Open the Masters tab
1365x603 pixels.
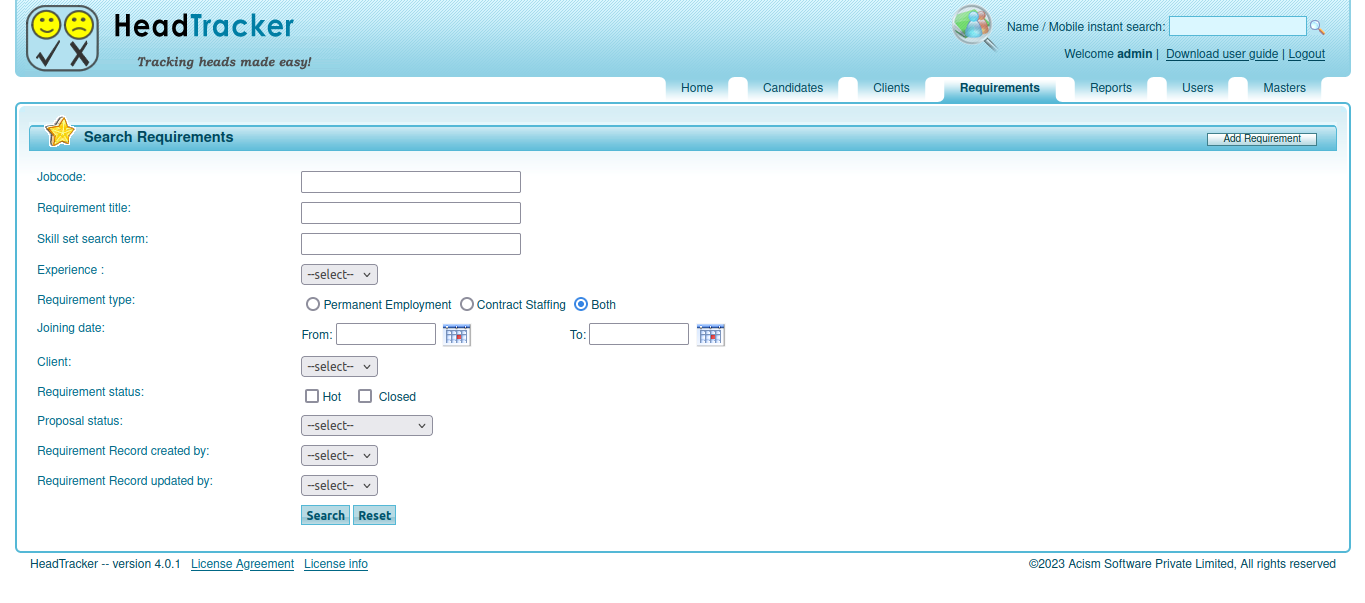pos(1284,88)
